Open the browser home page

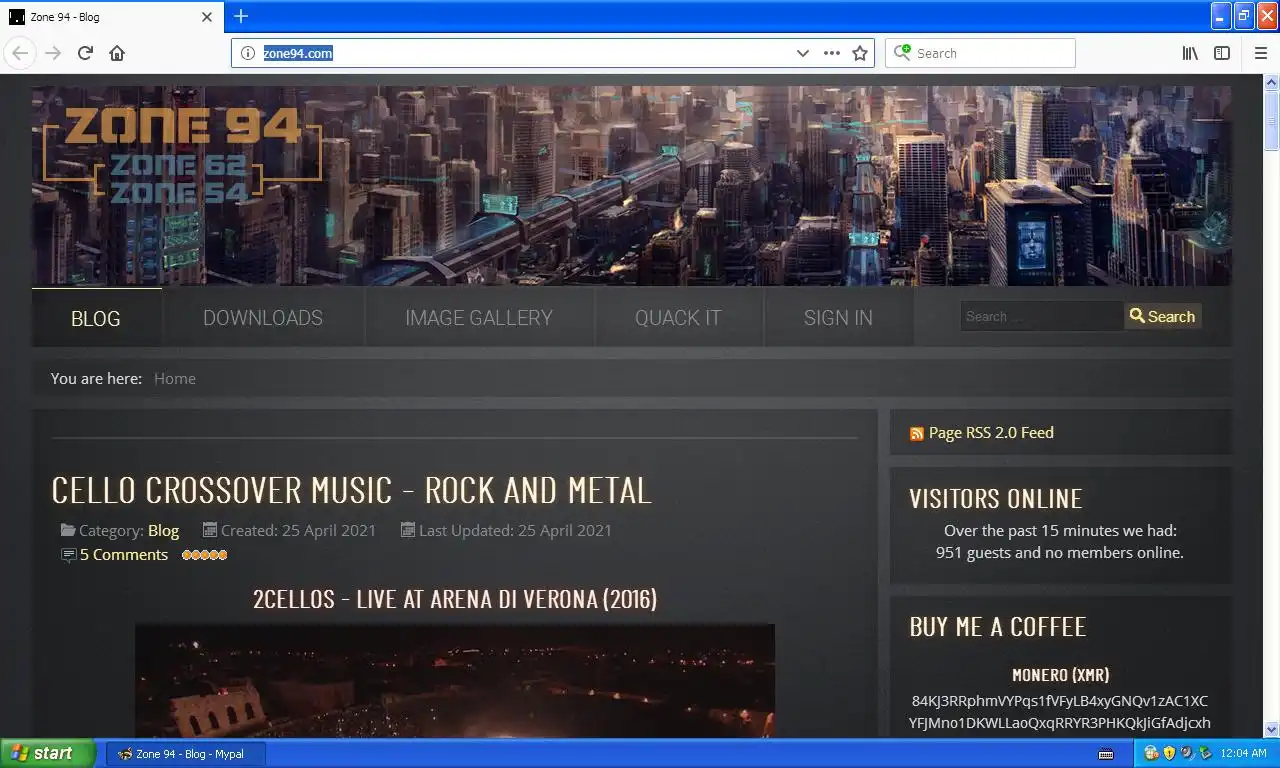point(117,53)
